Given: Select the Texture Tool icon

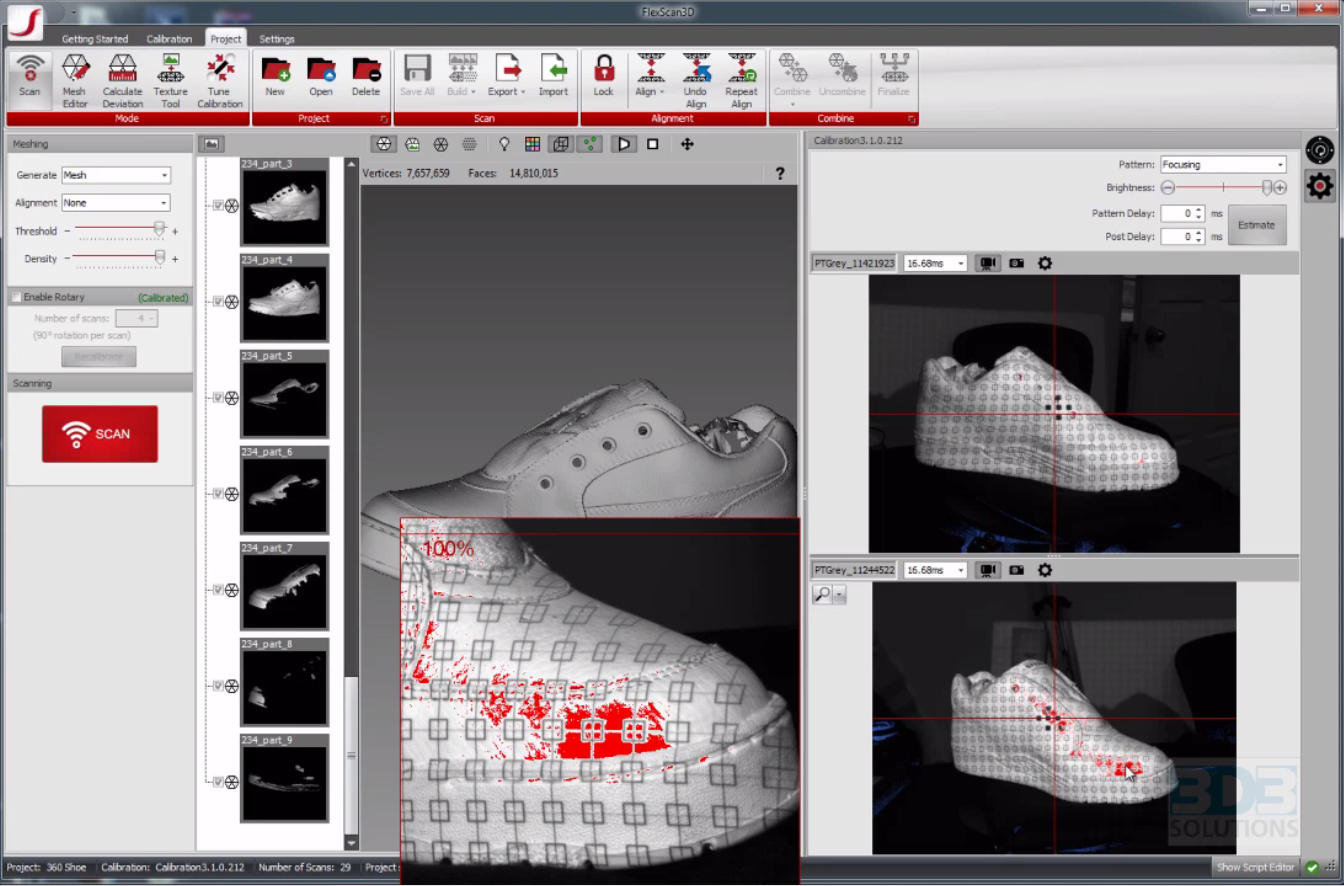Looking at the screenshot, I should click(170, 80).
